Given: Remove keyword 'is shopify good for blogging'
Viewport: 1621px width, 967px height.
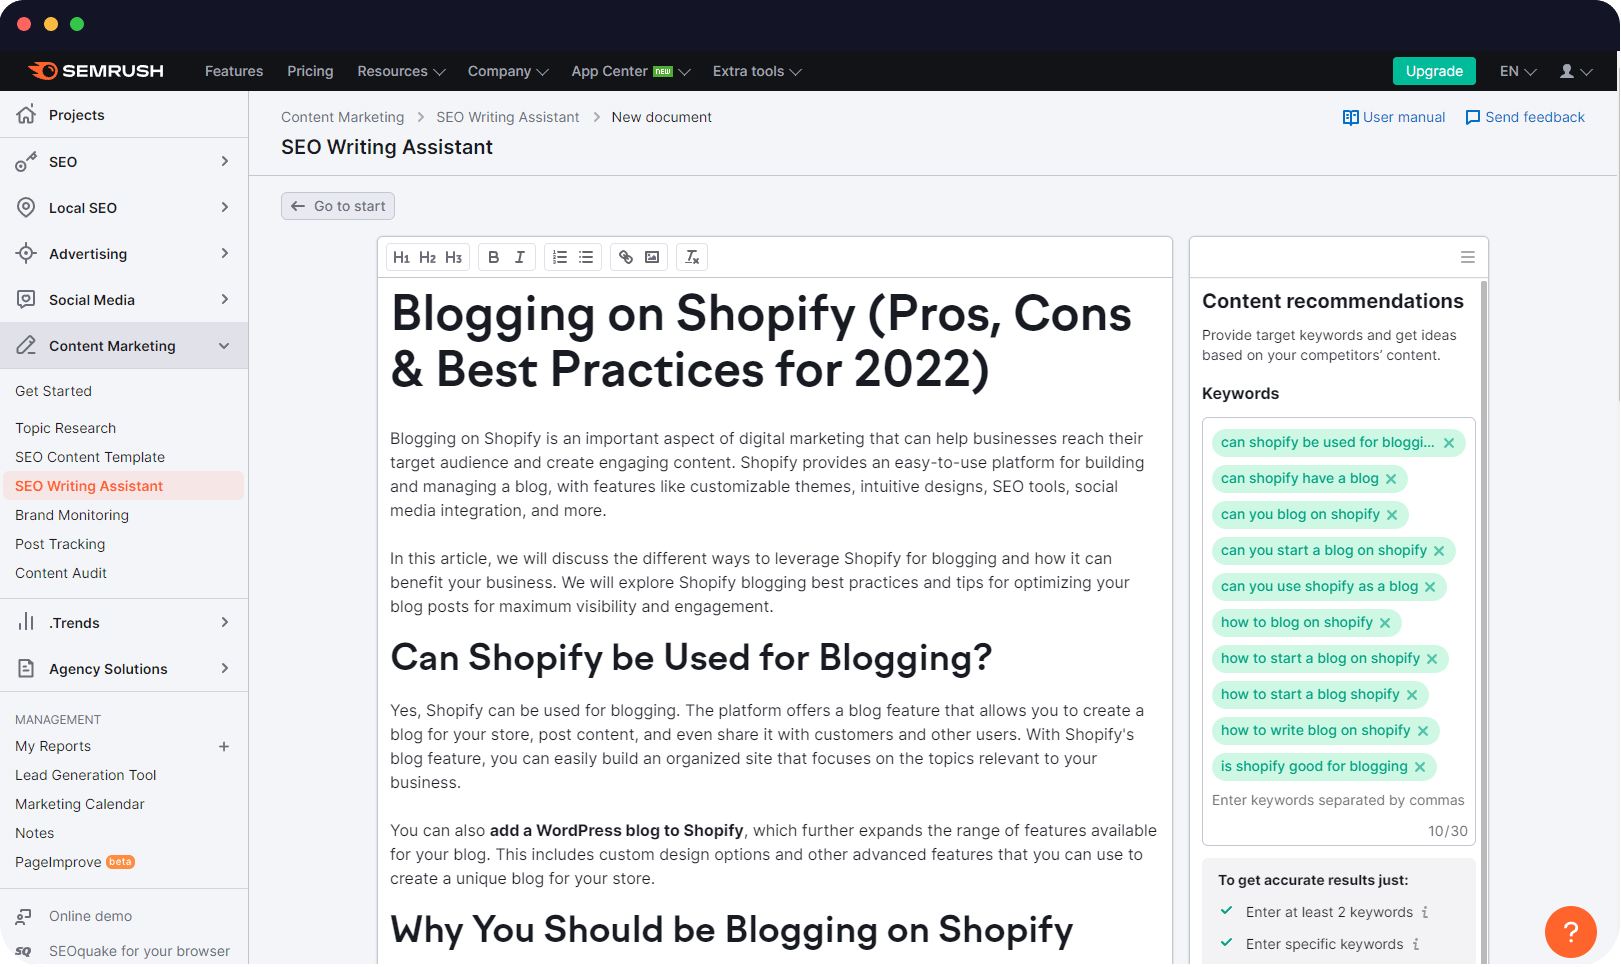Looking at the screenshot, I should (x=1420, y=767).
